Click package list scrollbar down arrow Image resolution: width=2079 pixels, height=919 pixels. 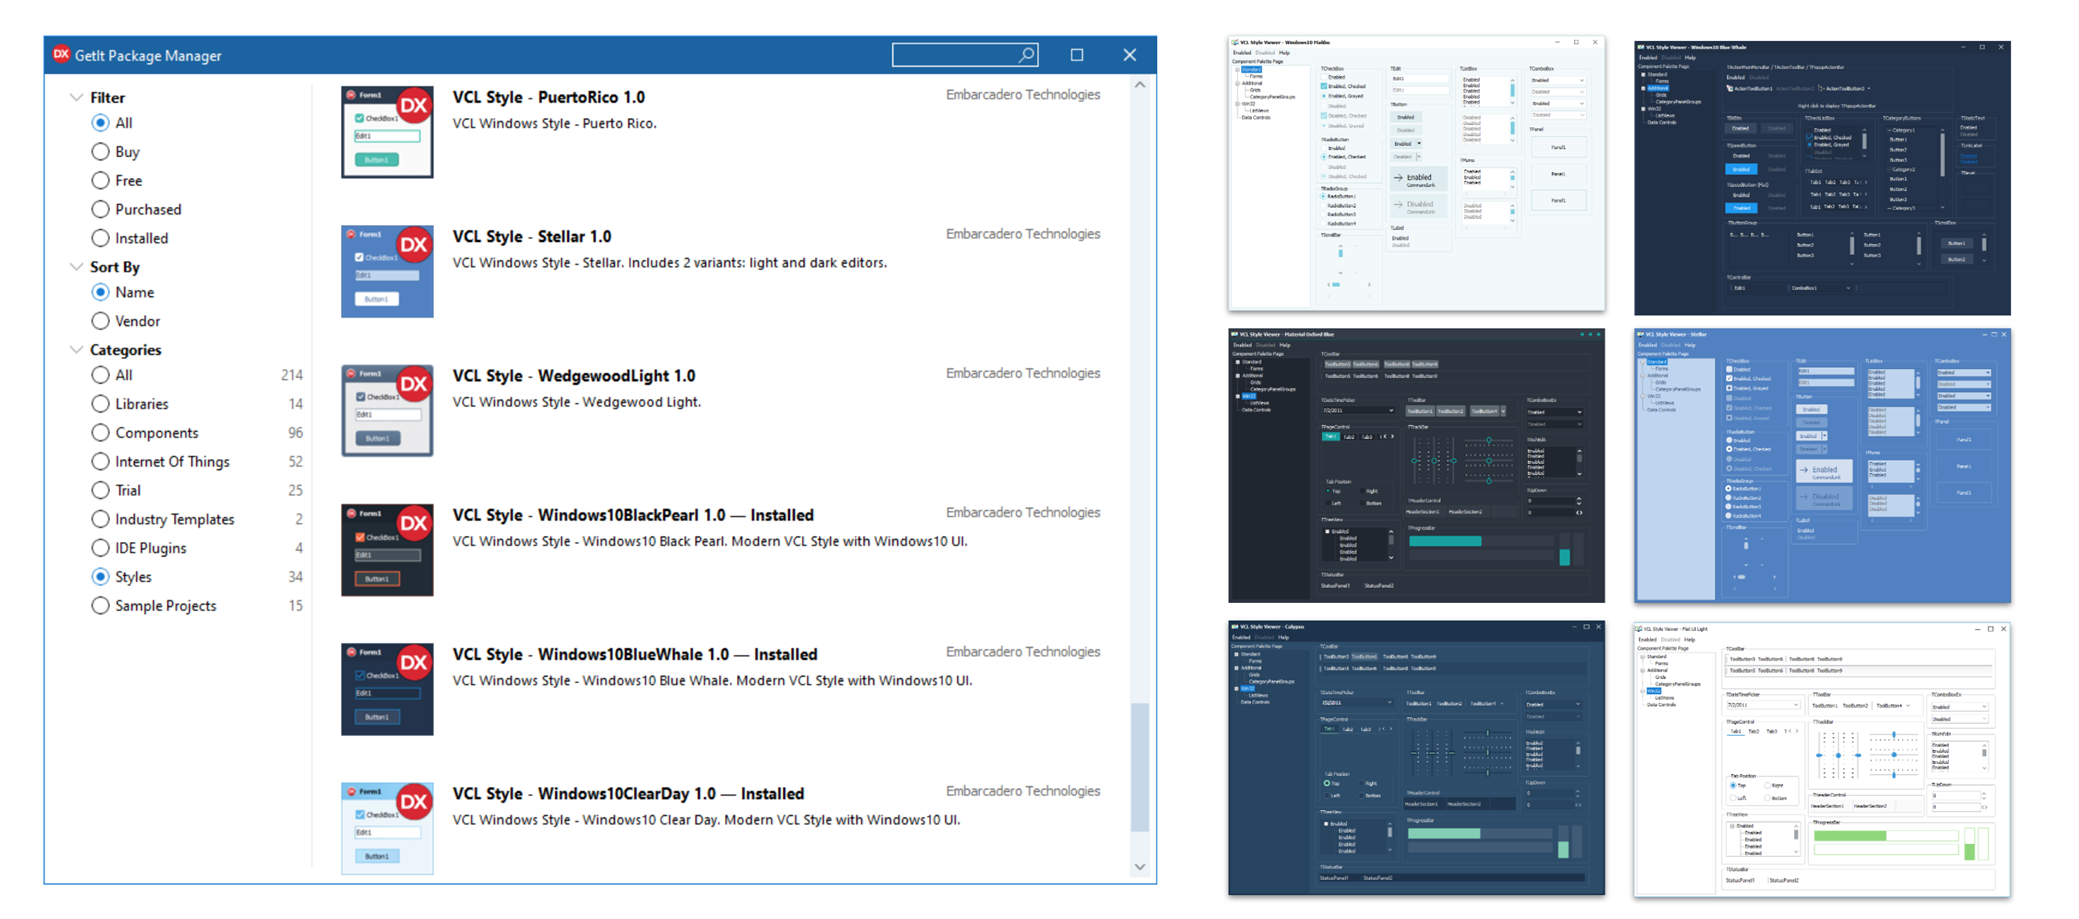pos(1140,867)
